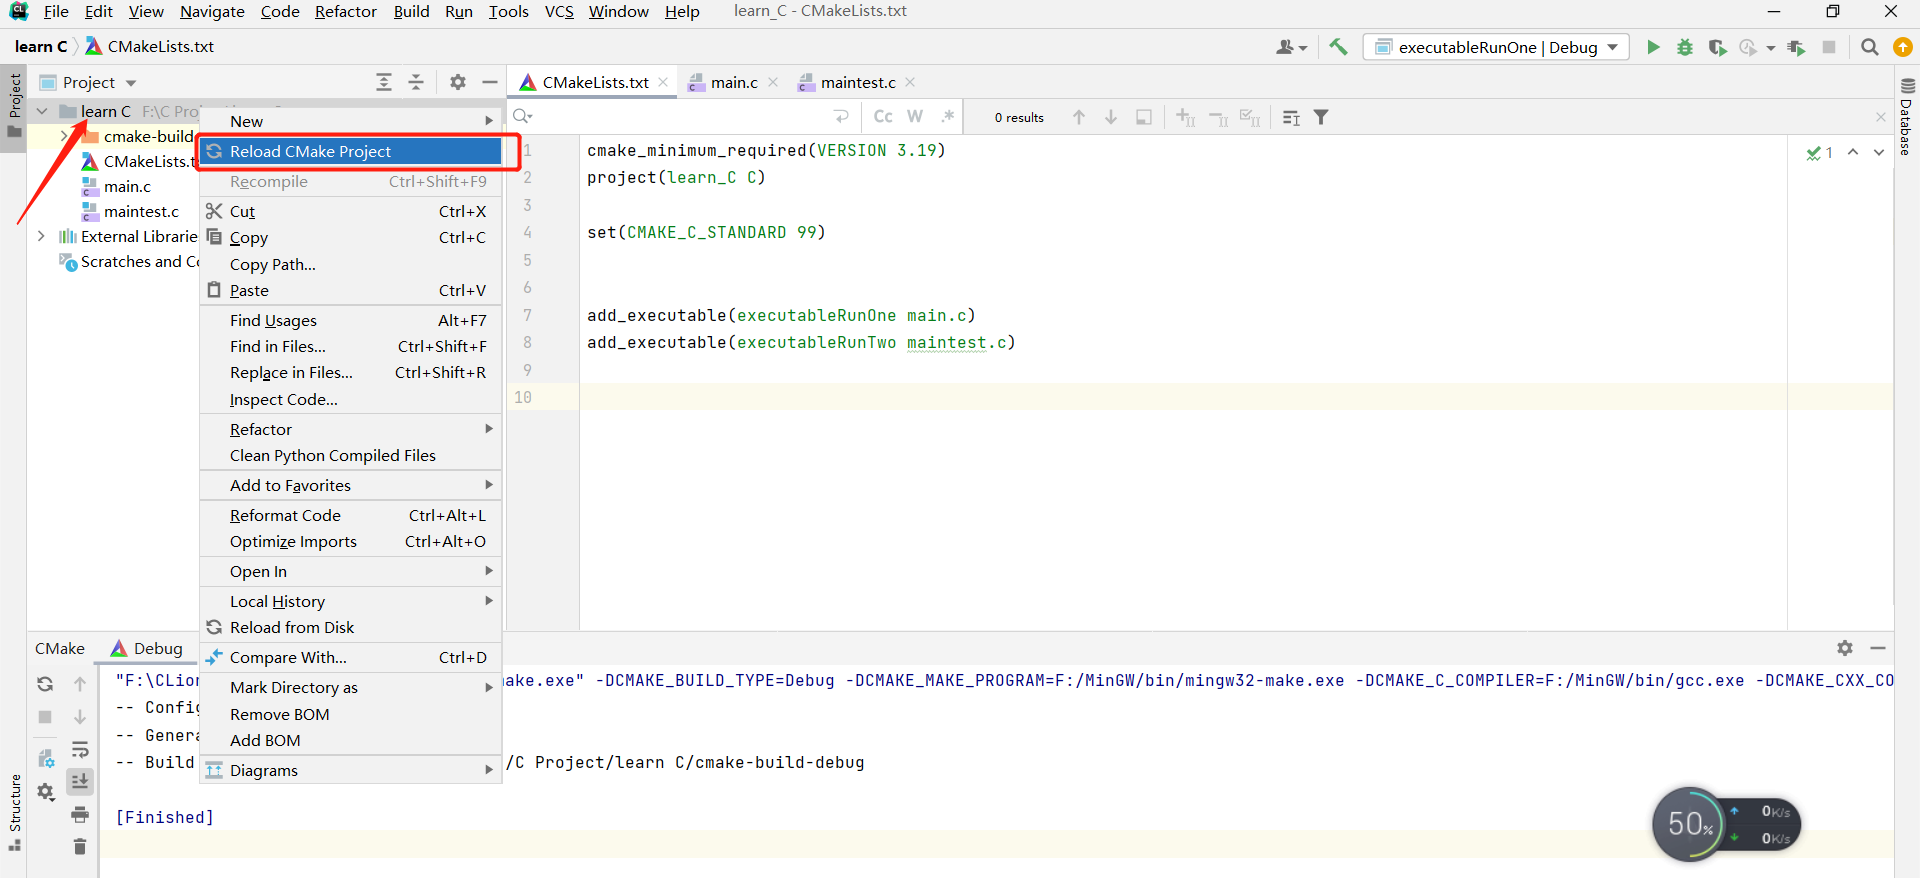Click Expand All in Project panel
The image size is (1920, 878).
coord(384,82)
